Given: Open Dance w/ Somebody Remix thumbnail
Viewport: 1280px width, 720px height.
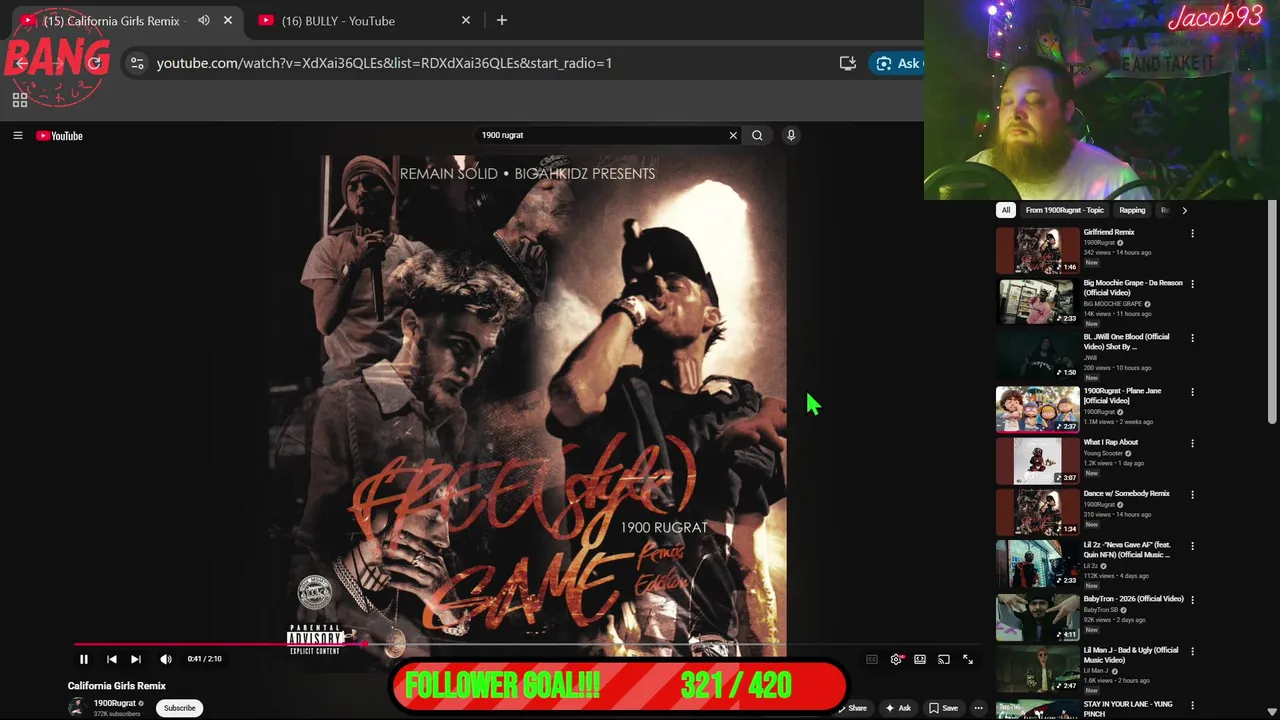Looking at the screenshot, I should [1037, 512].
